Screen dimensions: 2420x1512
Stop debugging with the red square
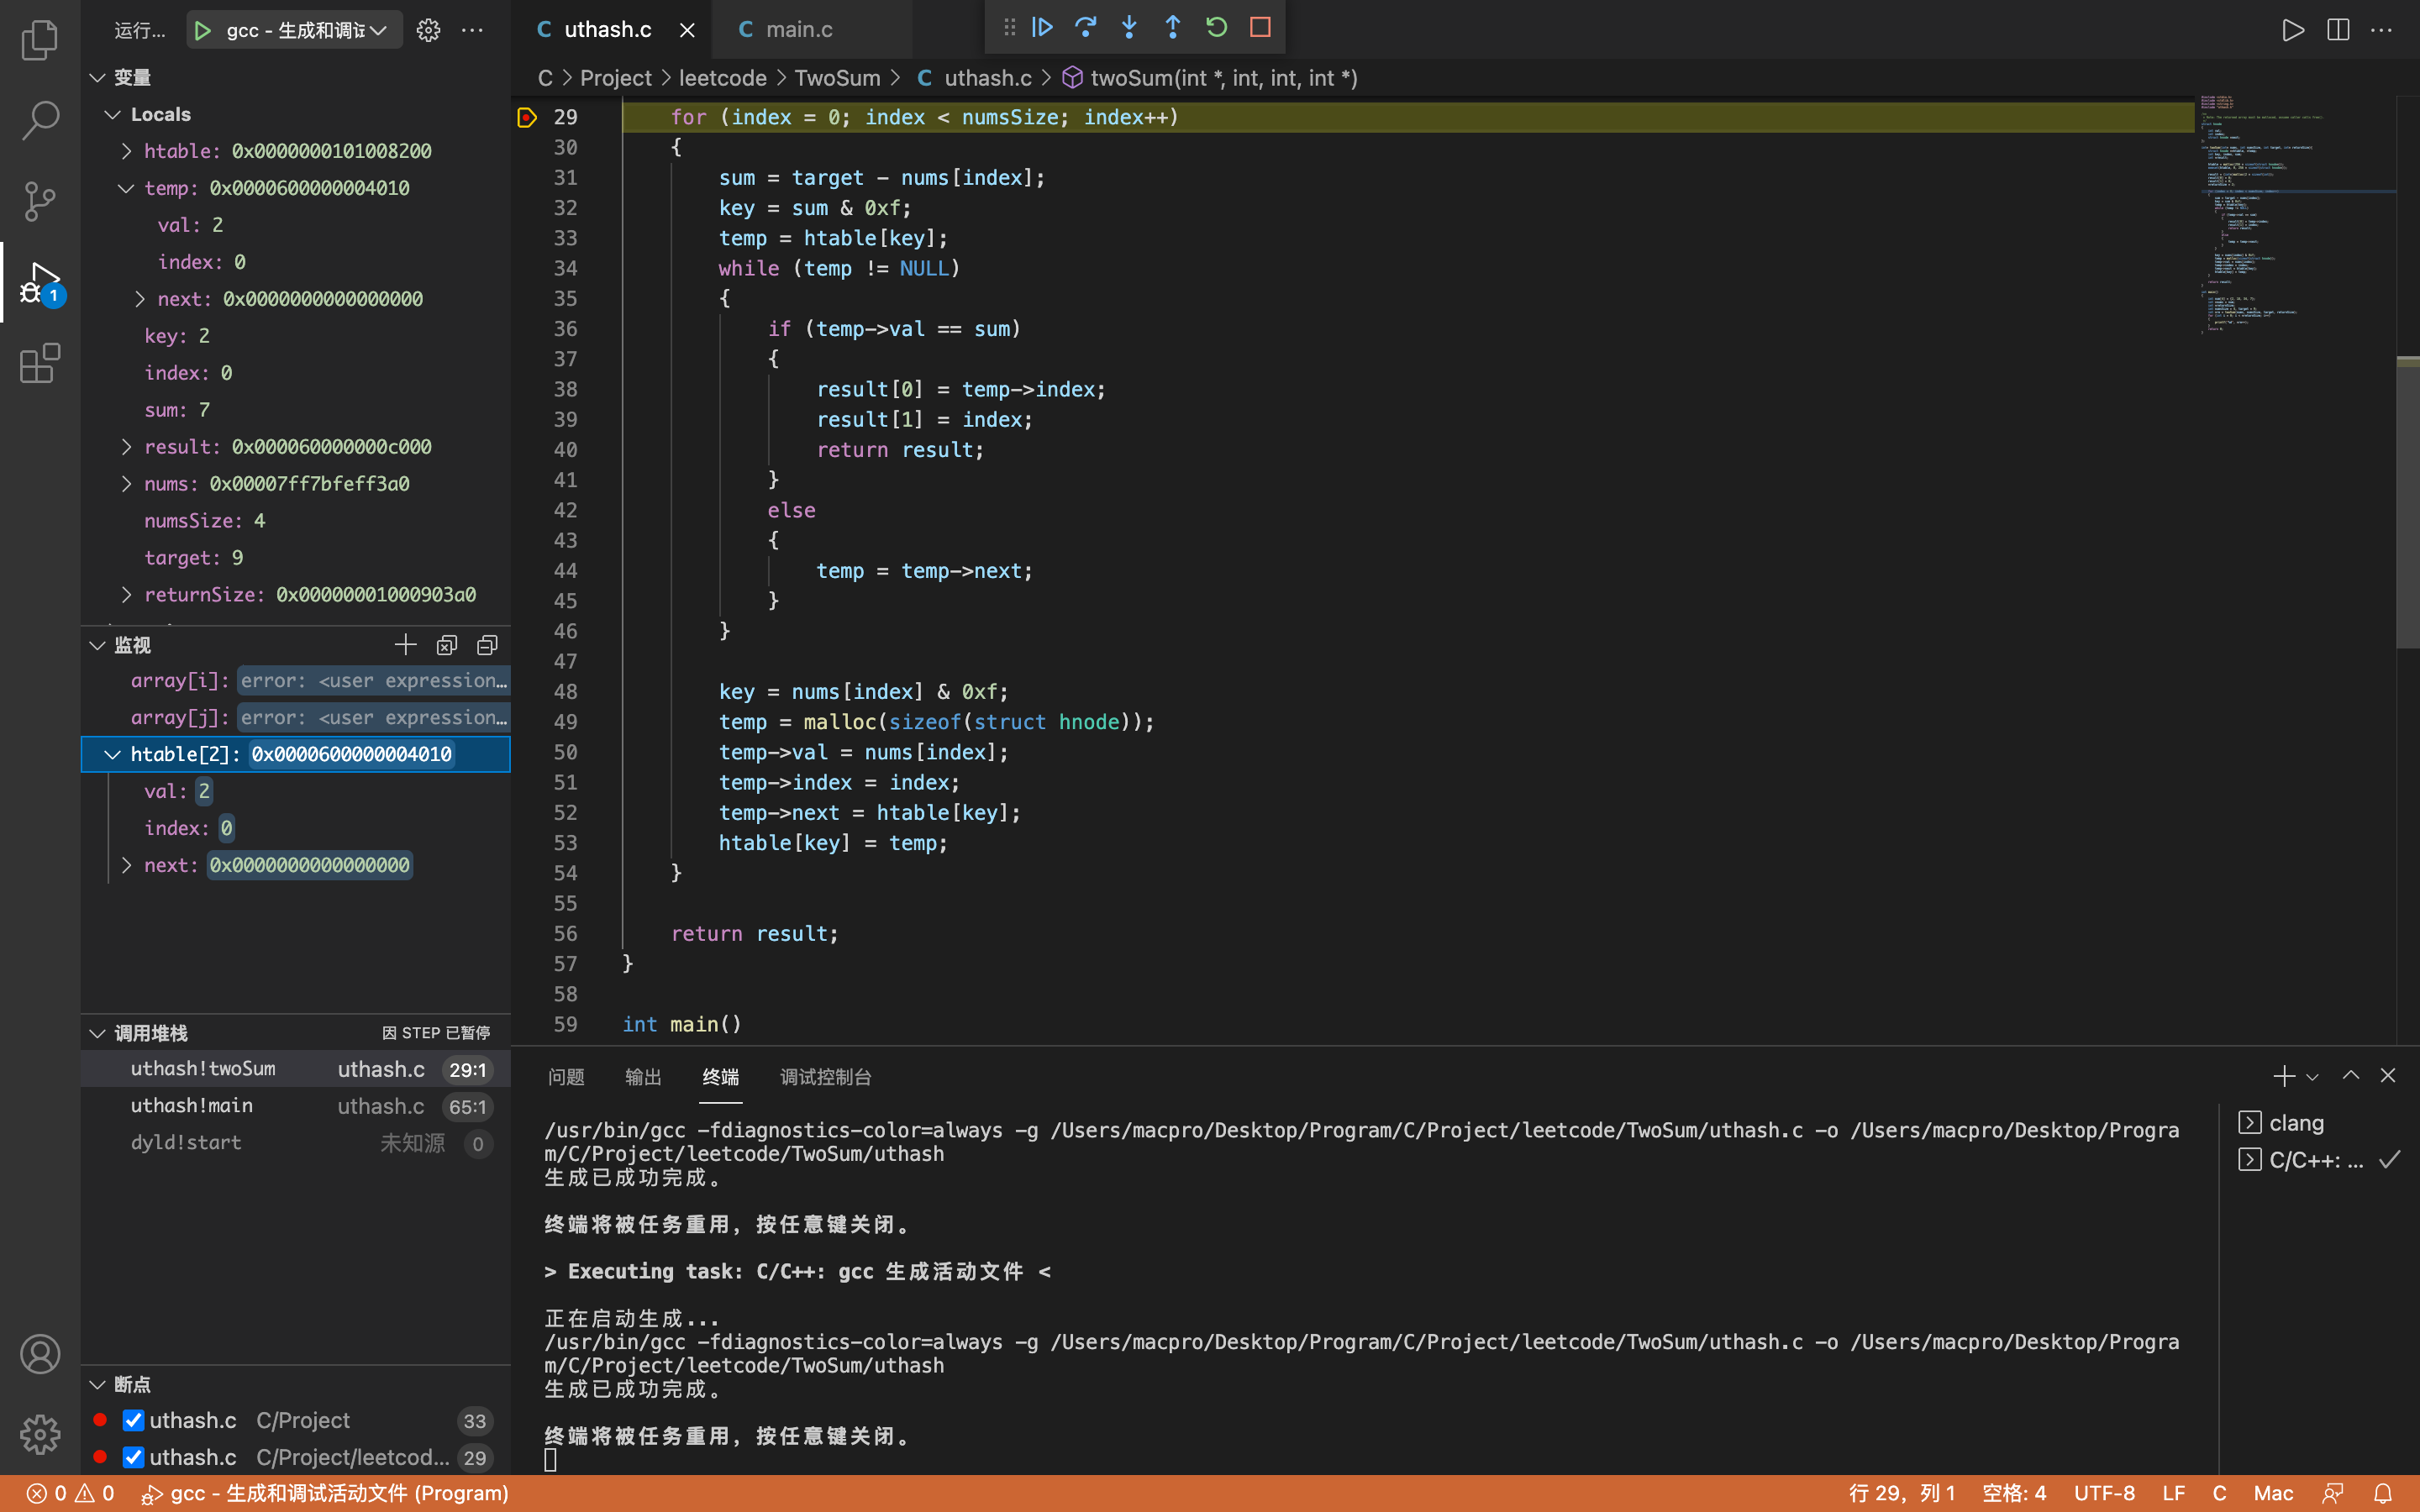click(1260, 27)
